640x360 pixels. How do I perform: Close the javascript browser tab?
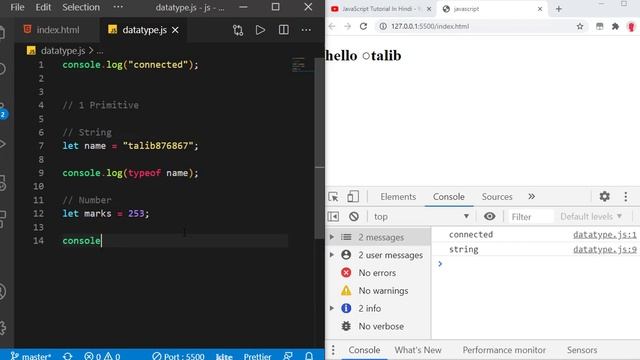540,9
